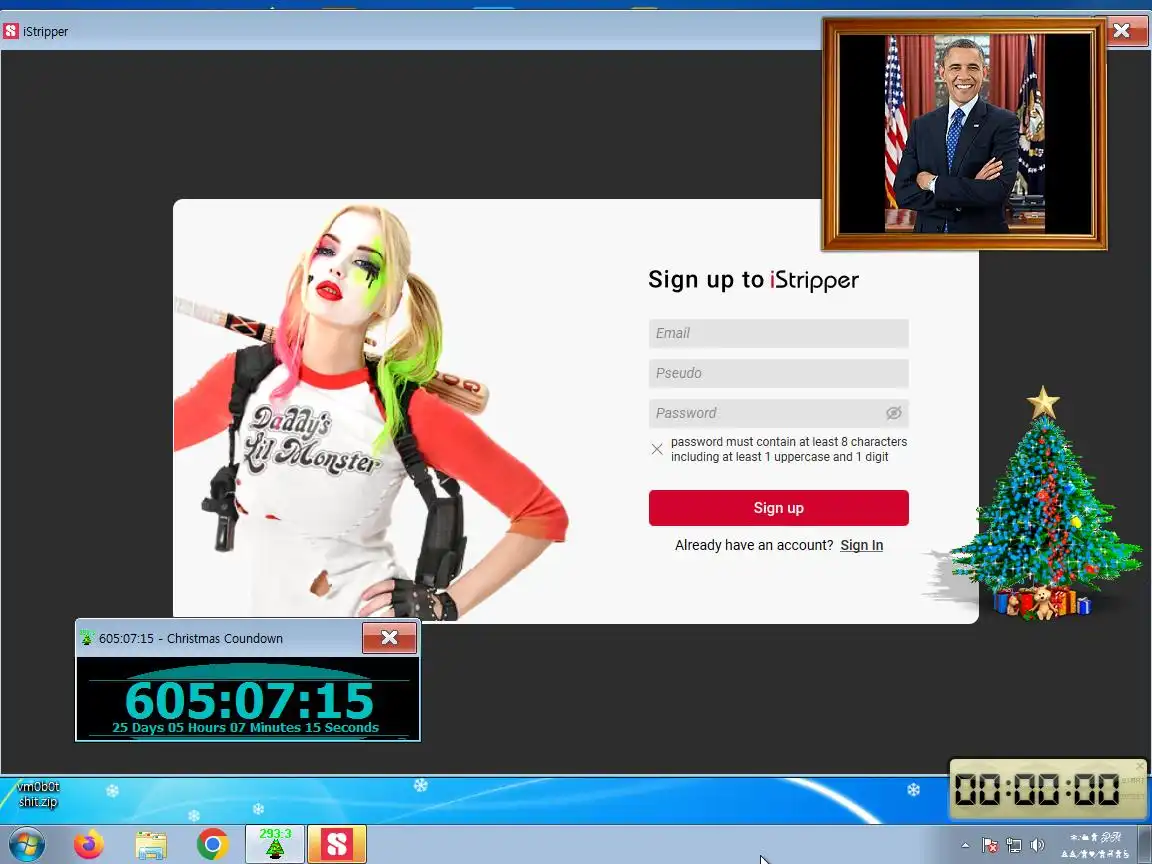This screenshot has width=1152, height=864.
Task: Click the password must contain requirement text
Action: (x=788, y=449)
